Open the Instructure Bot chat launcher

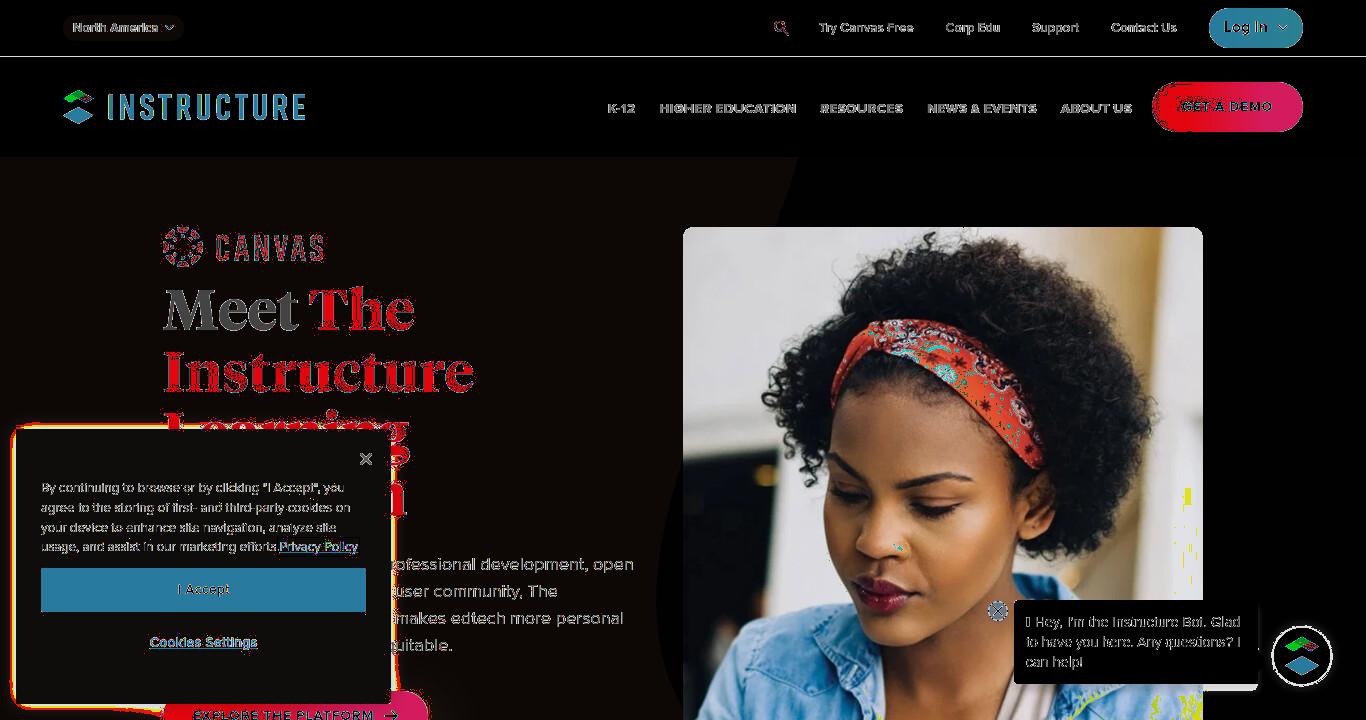point(1302,656)
